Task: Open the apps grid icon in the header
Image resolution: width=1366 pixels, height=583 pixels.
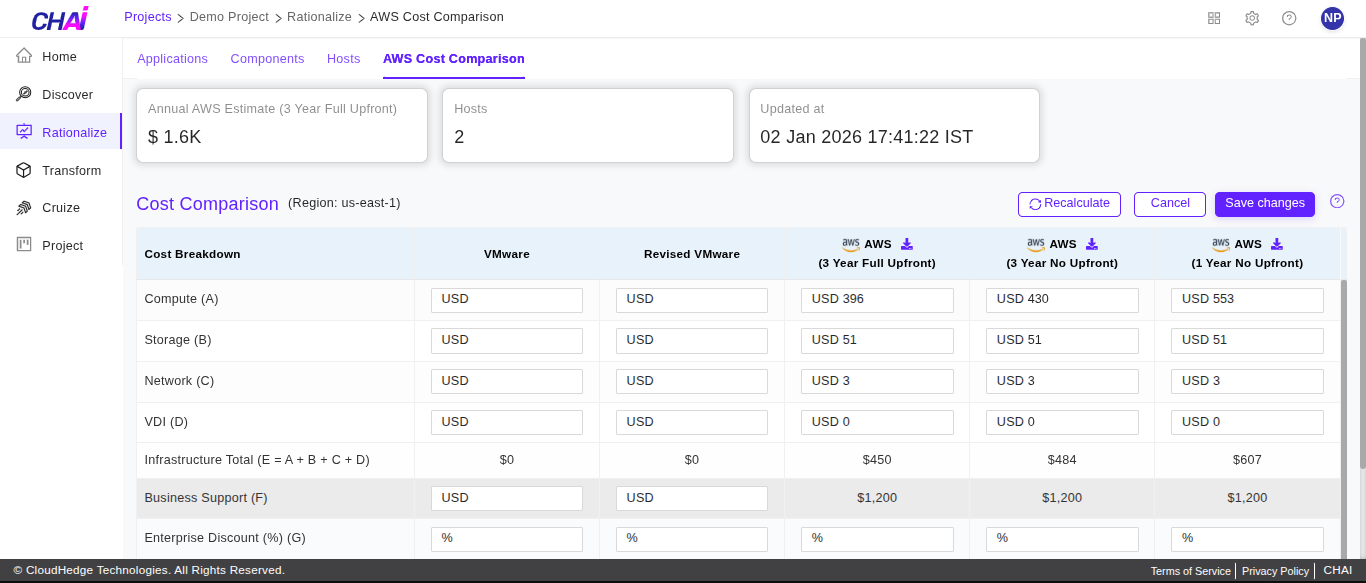Action: [1214, 17]
